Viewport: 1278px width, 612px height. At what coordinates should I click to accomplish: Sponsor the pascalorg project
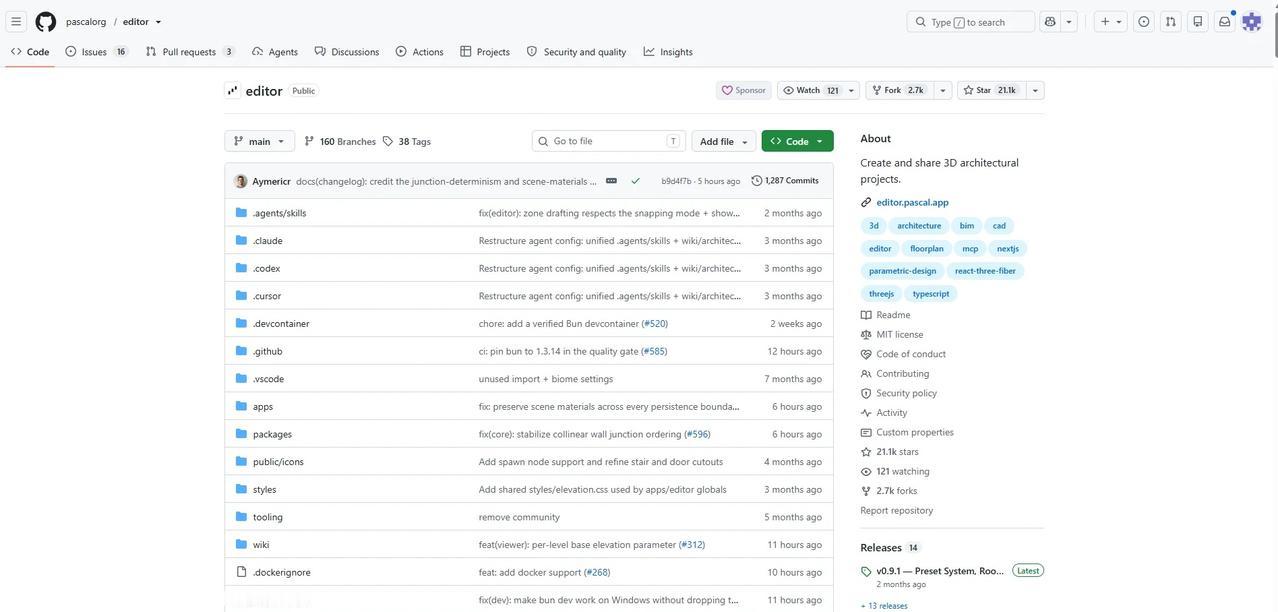coord(744,90)
